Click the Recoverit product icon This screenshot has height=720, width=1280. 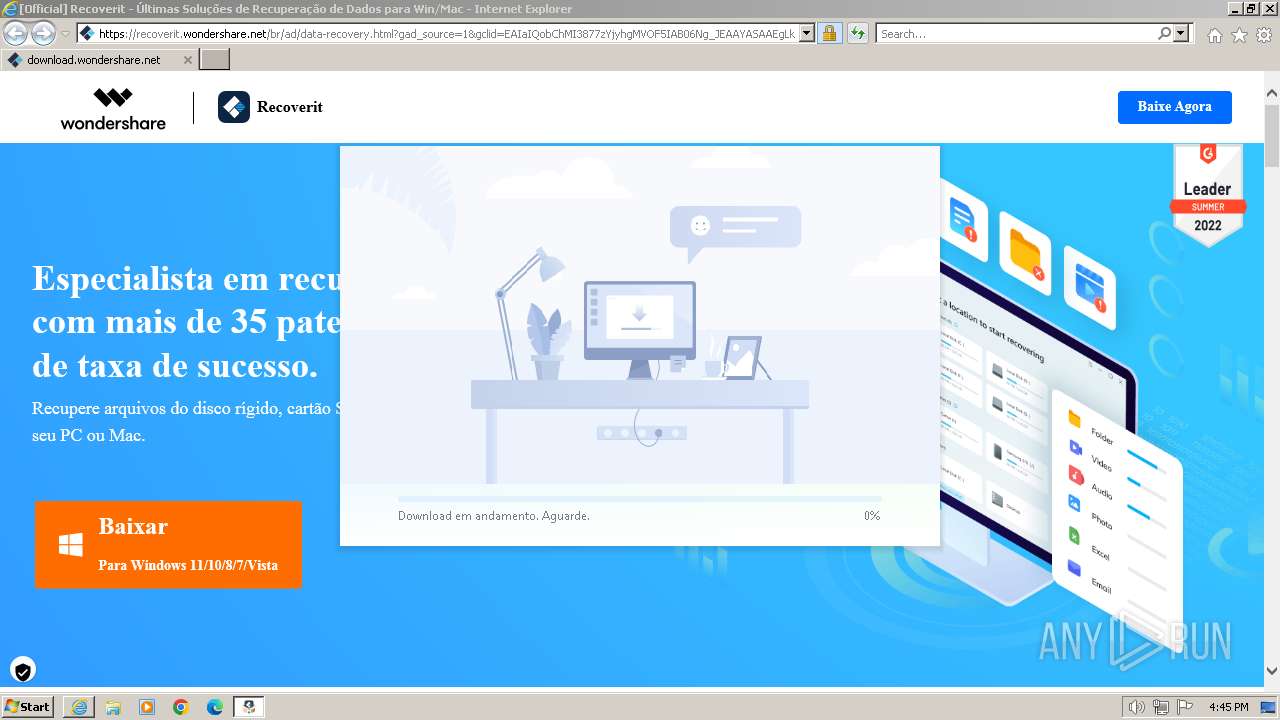click(x=234, y=107)
